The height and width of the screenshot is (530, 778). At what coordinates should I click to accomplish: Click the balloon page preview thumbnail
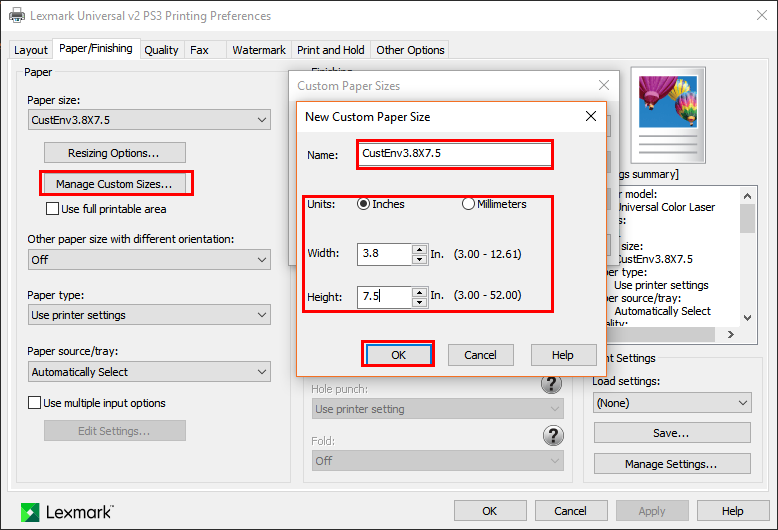[668, 115]
